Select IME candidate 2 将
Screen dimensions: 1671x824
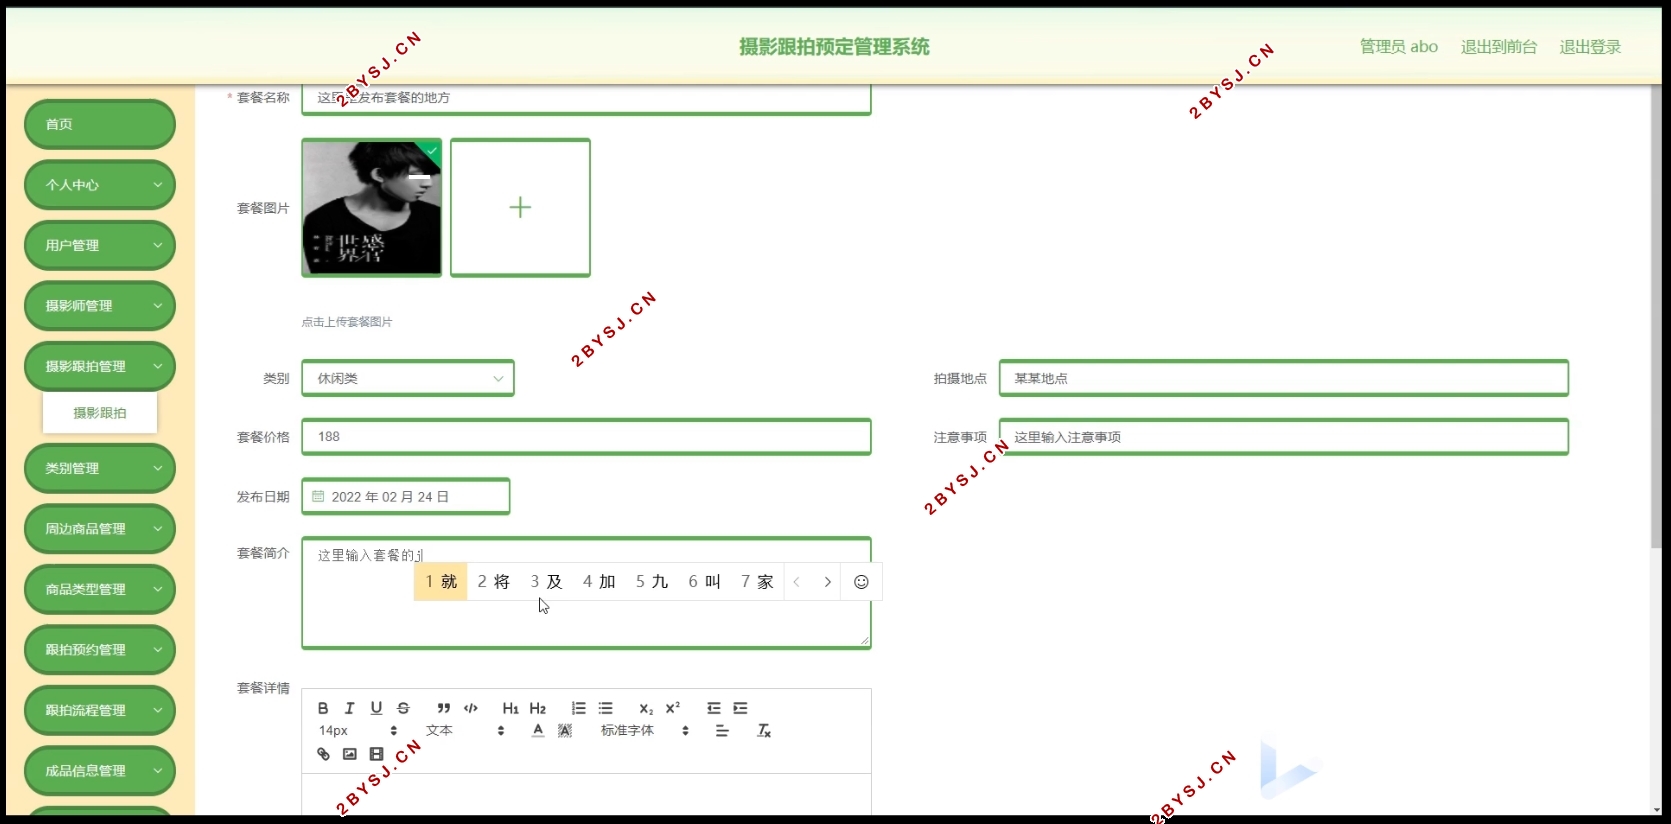point(494,582)
